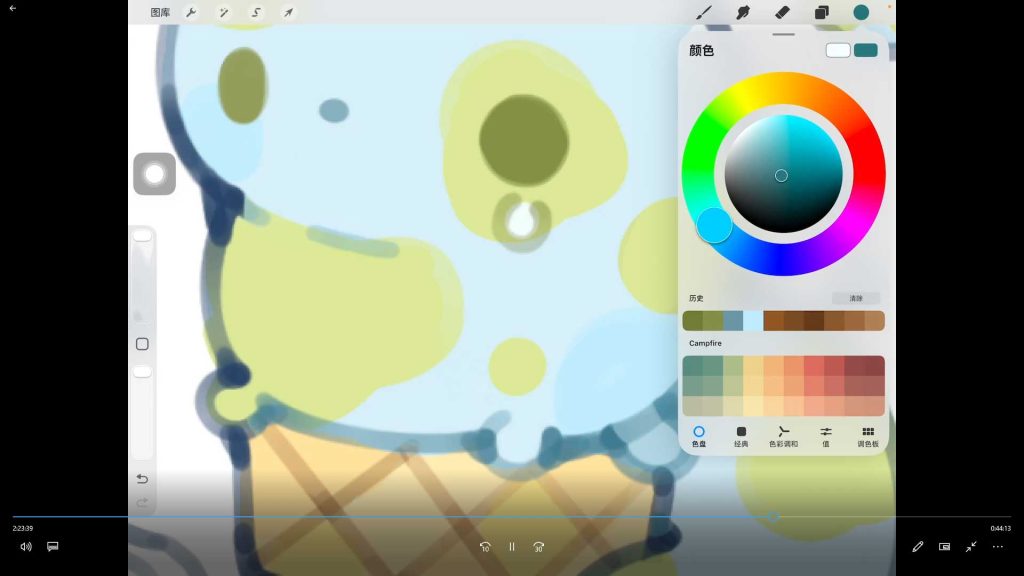Skip back 10 seconds

pos(485,547)
